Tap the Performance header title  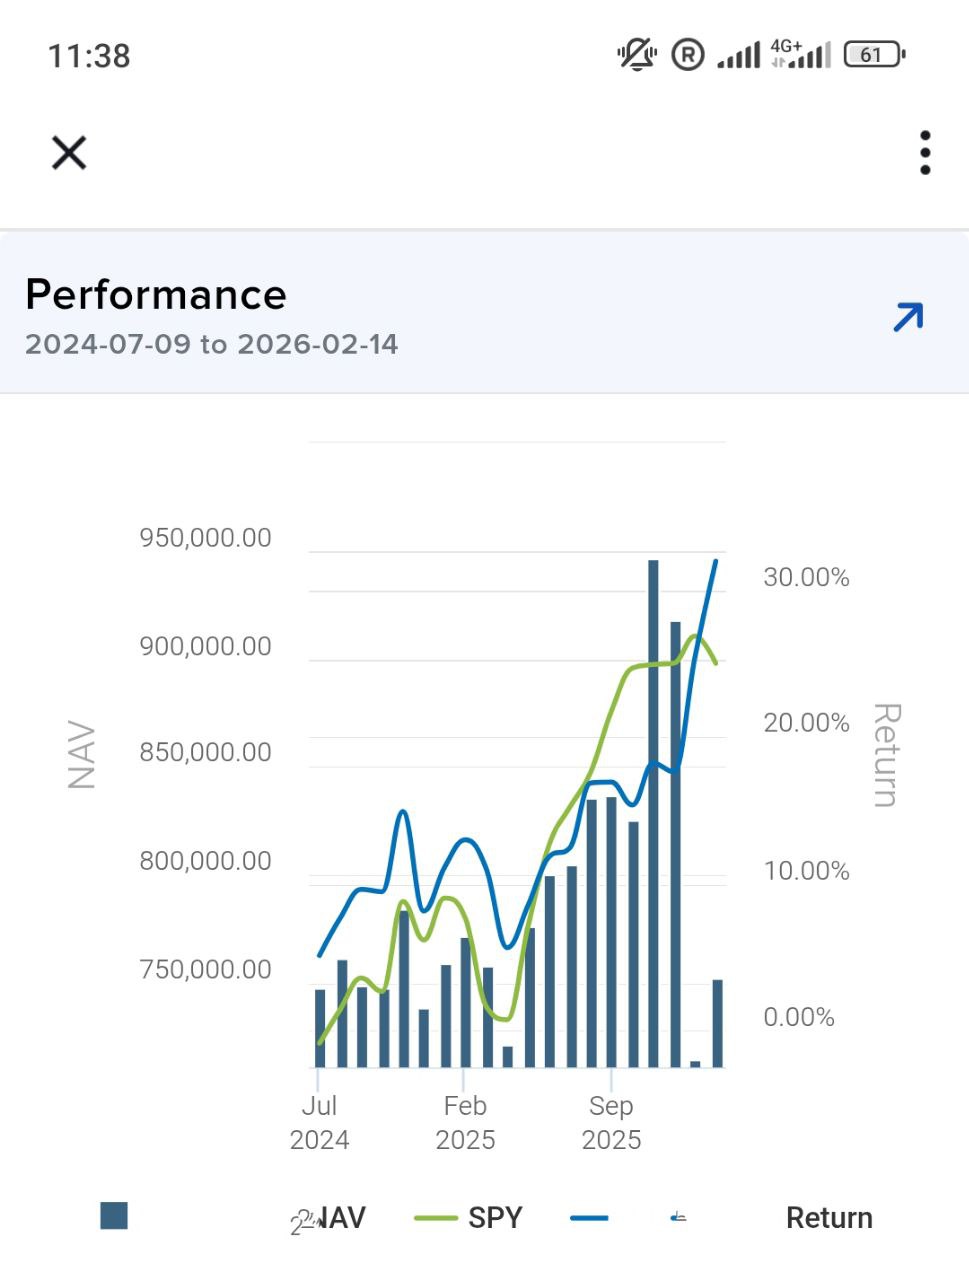pyautogui.click(x=156, y=295)
